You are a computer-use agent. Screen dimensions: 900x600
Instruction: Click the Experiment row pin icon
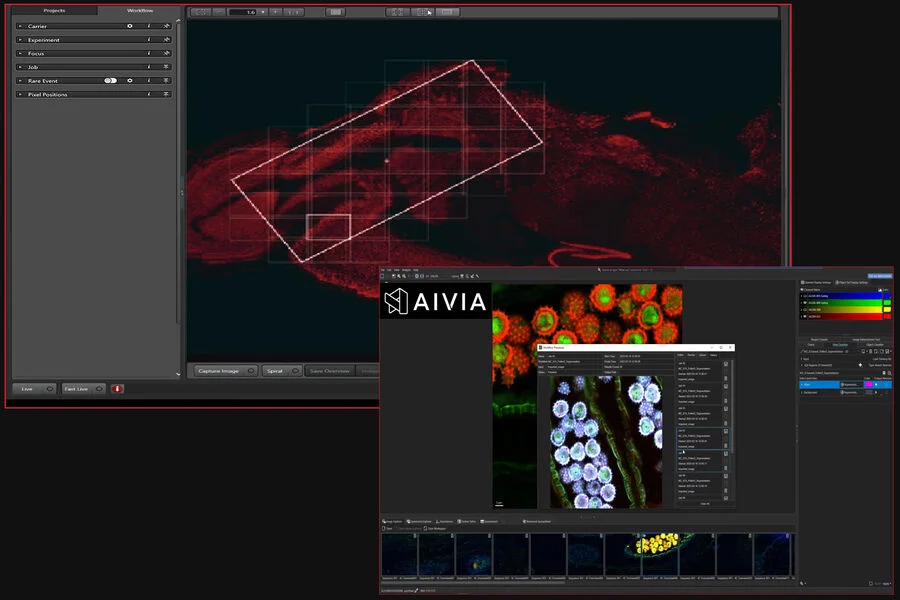coord(166,40)
